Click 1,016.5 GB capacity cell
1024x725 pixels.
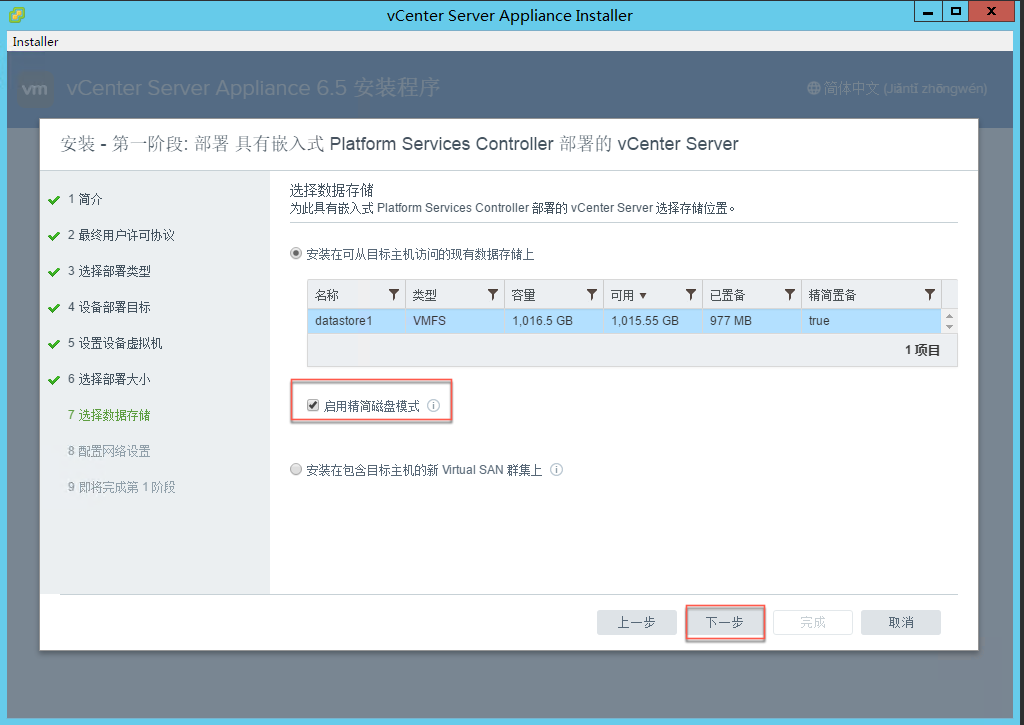tap(554, 321)
